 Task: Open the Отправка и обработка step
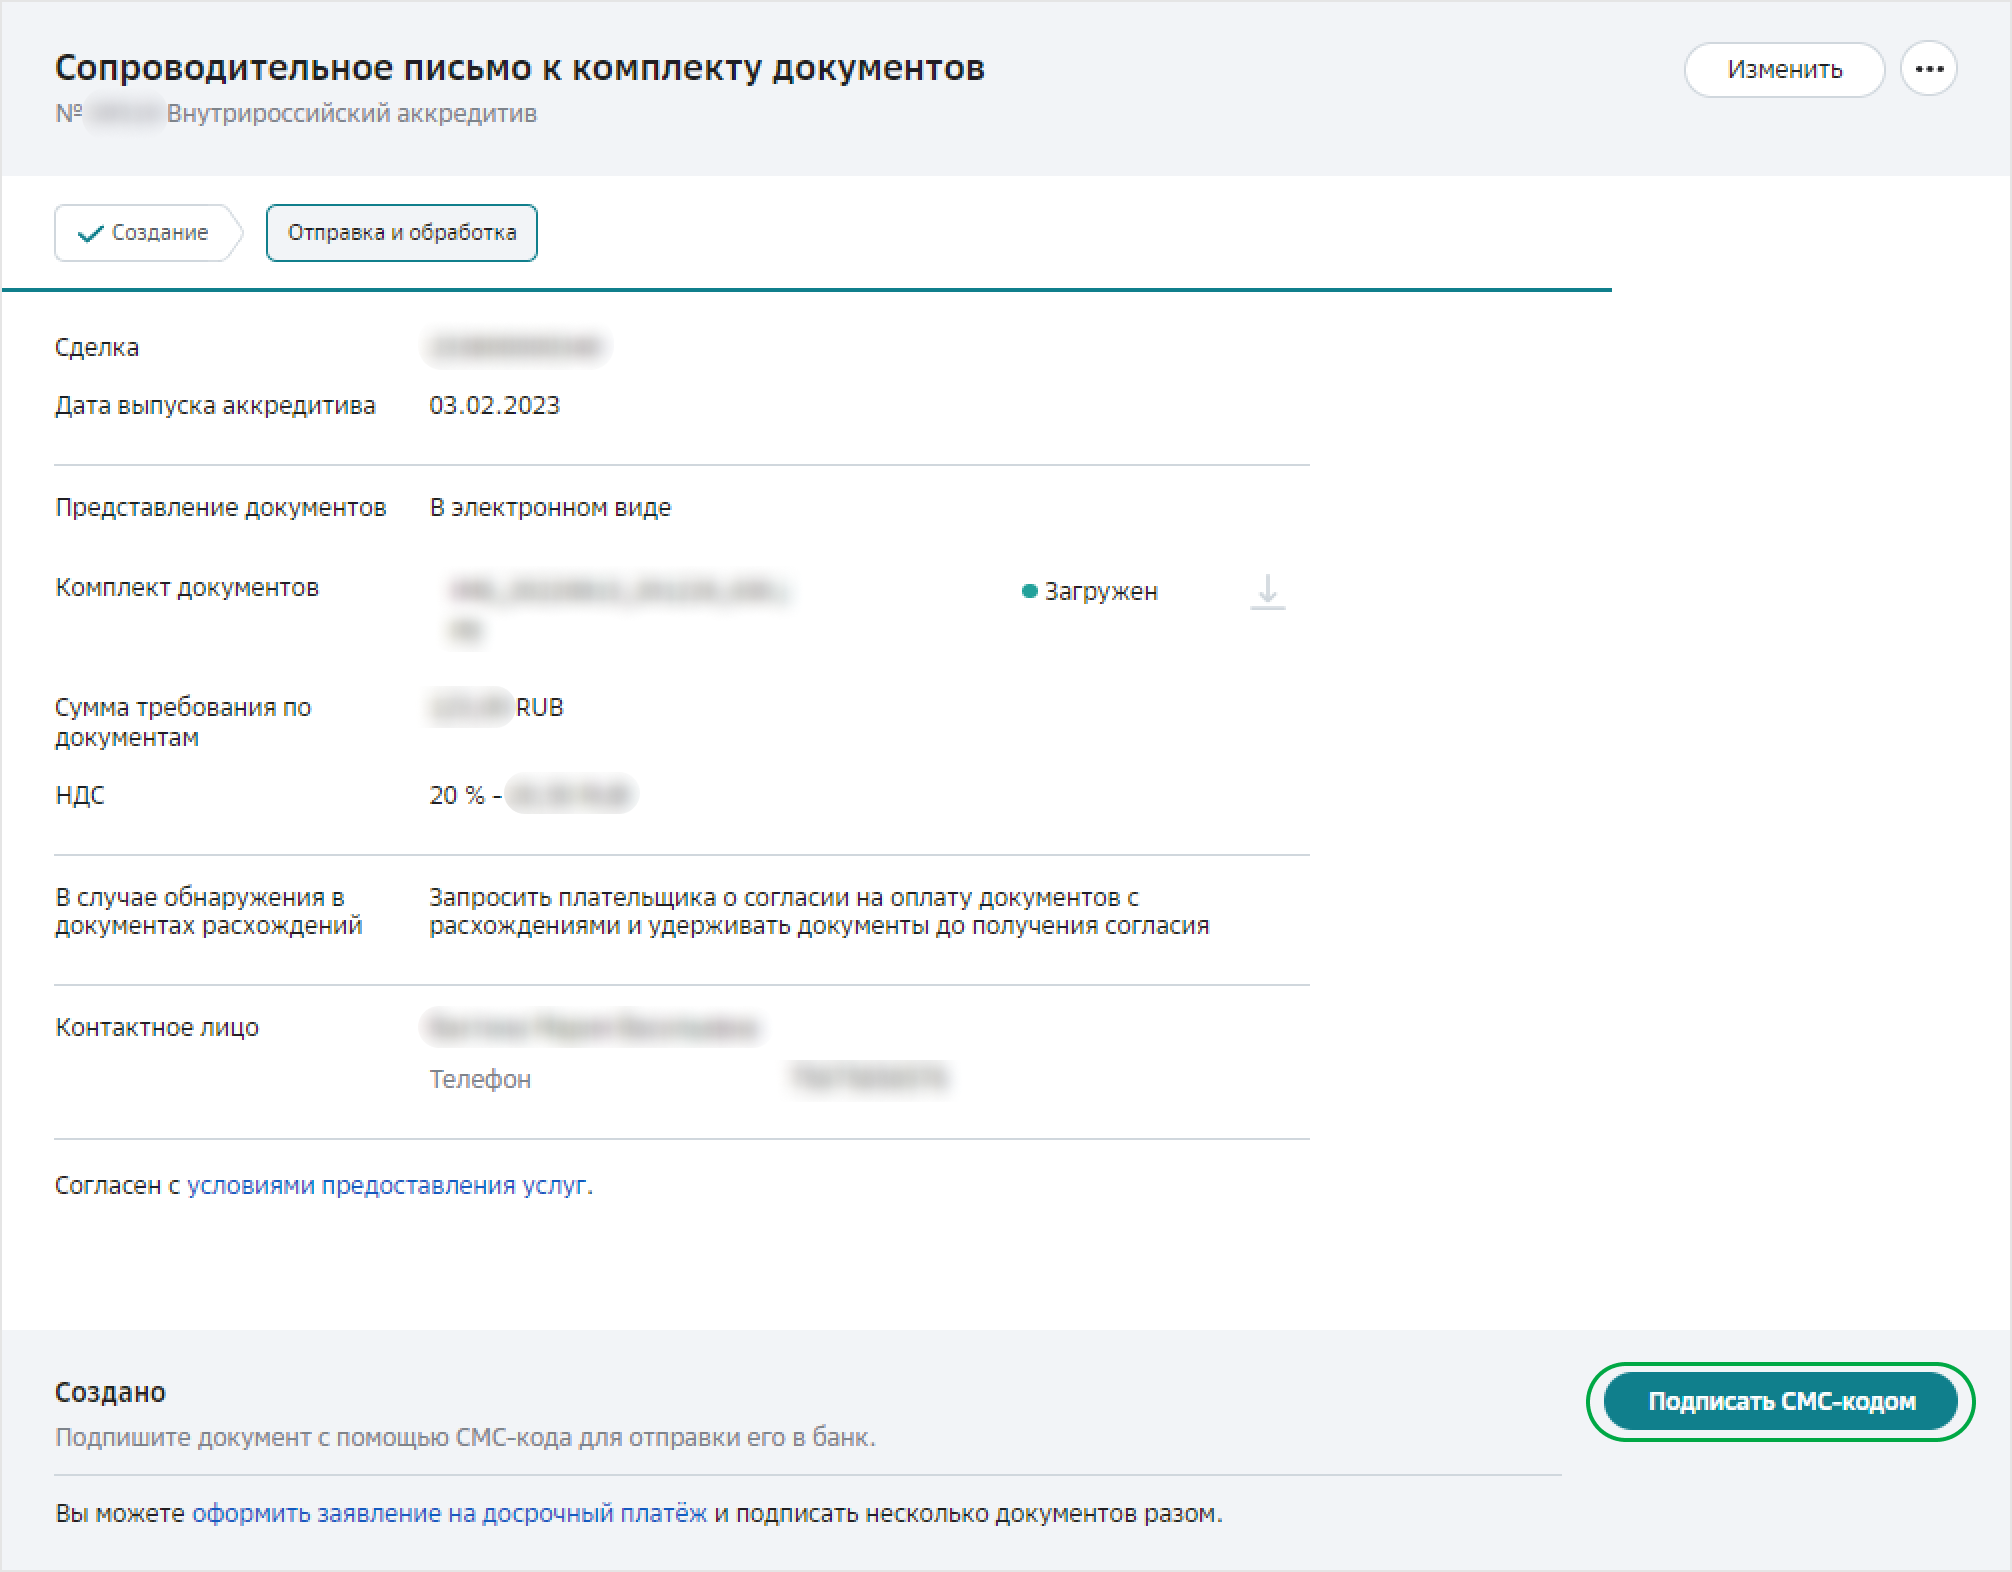(x=402, y=233)
